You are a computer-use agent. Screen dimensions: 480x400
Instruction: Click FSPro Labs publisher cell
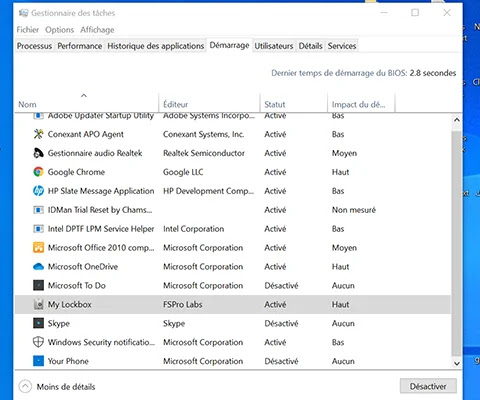(183, 304)
